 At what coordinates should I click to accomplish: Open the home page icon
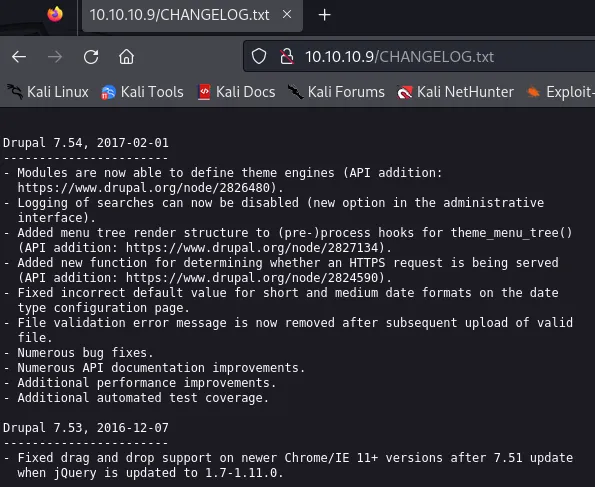tap(126, 57)
